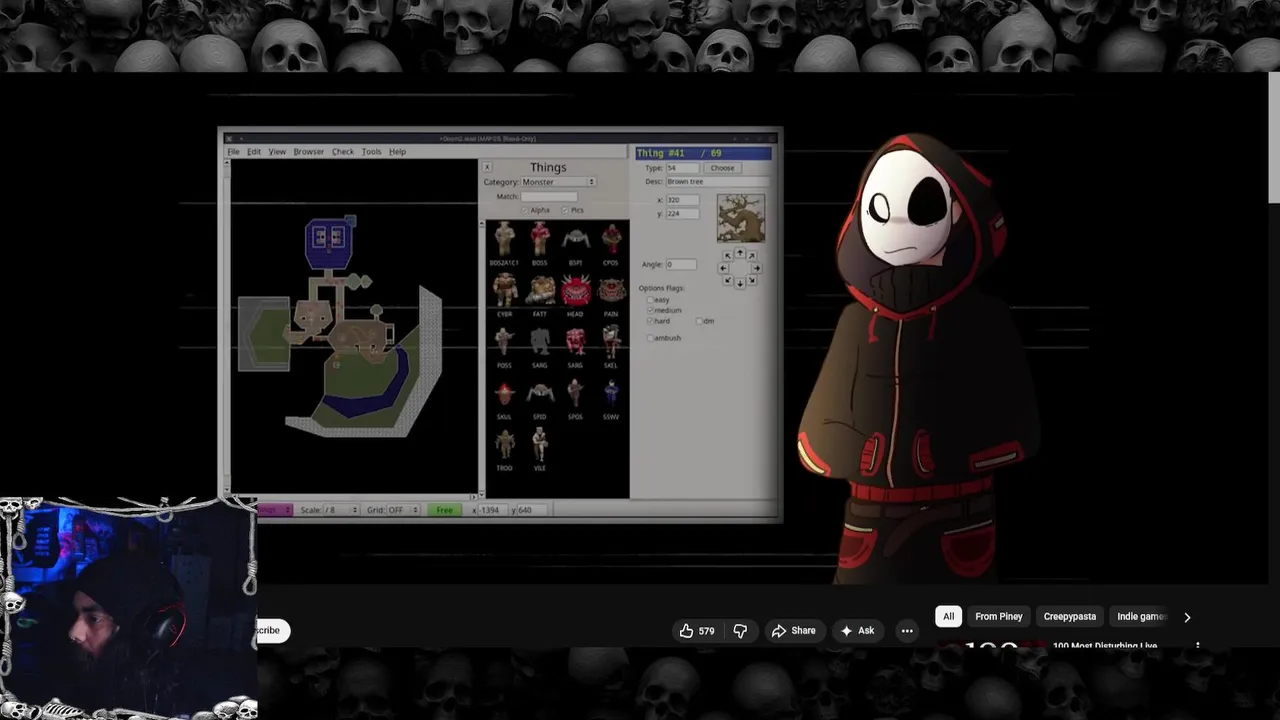Image resolution: width=1280 pixels, height=720 pixels.
Task: Select the BOSS monster sprite
Action: pyautogui.click(x=540, y=240)
